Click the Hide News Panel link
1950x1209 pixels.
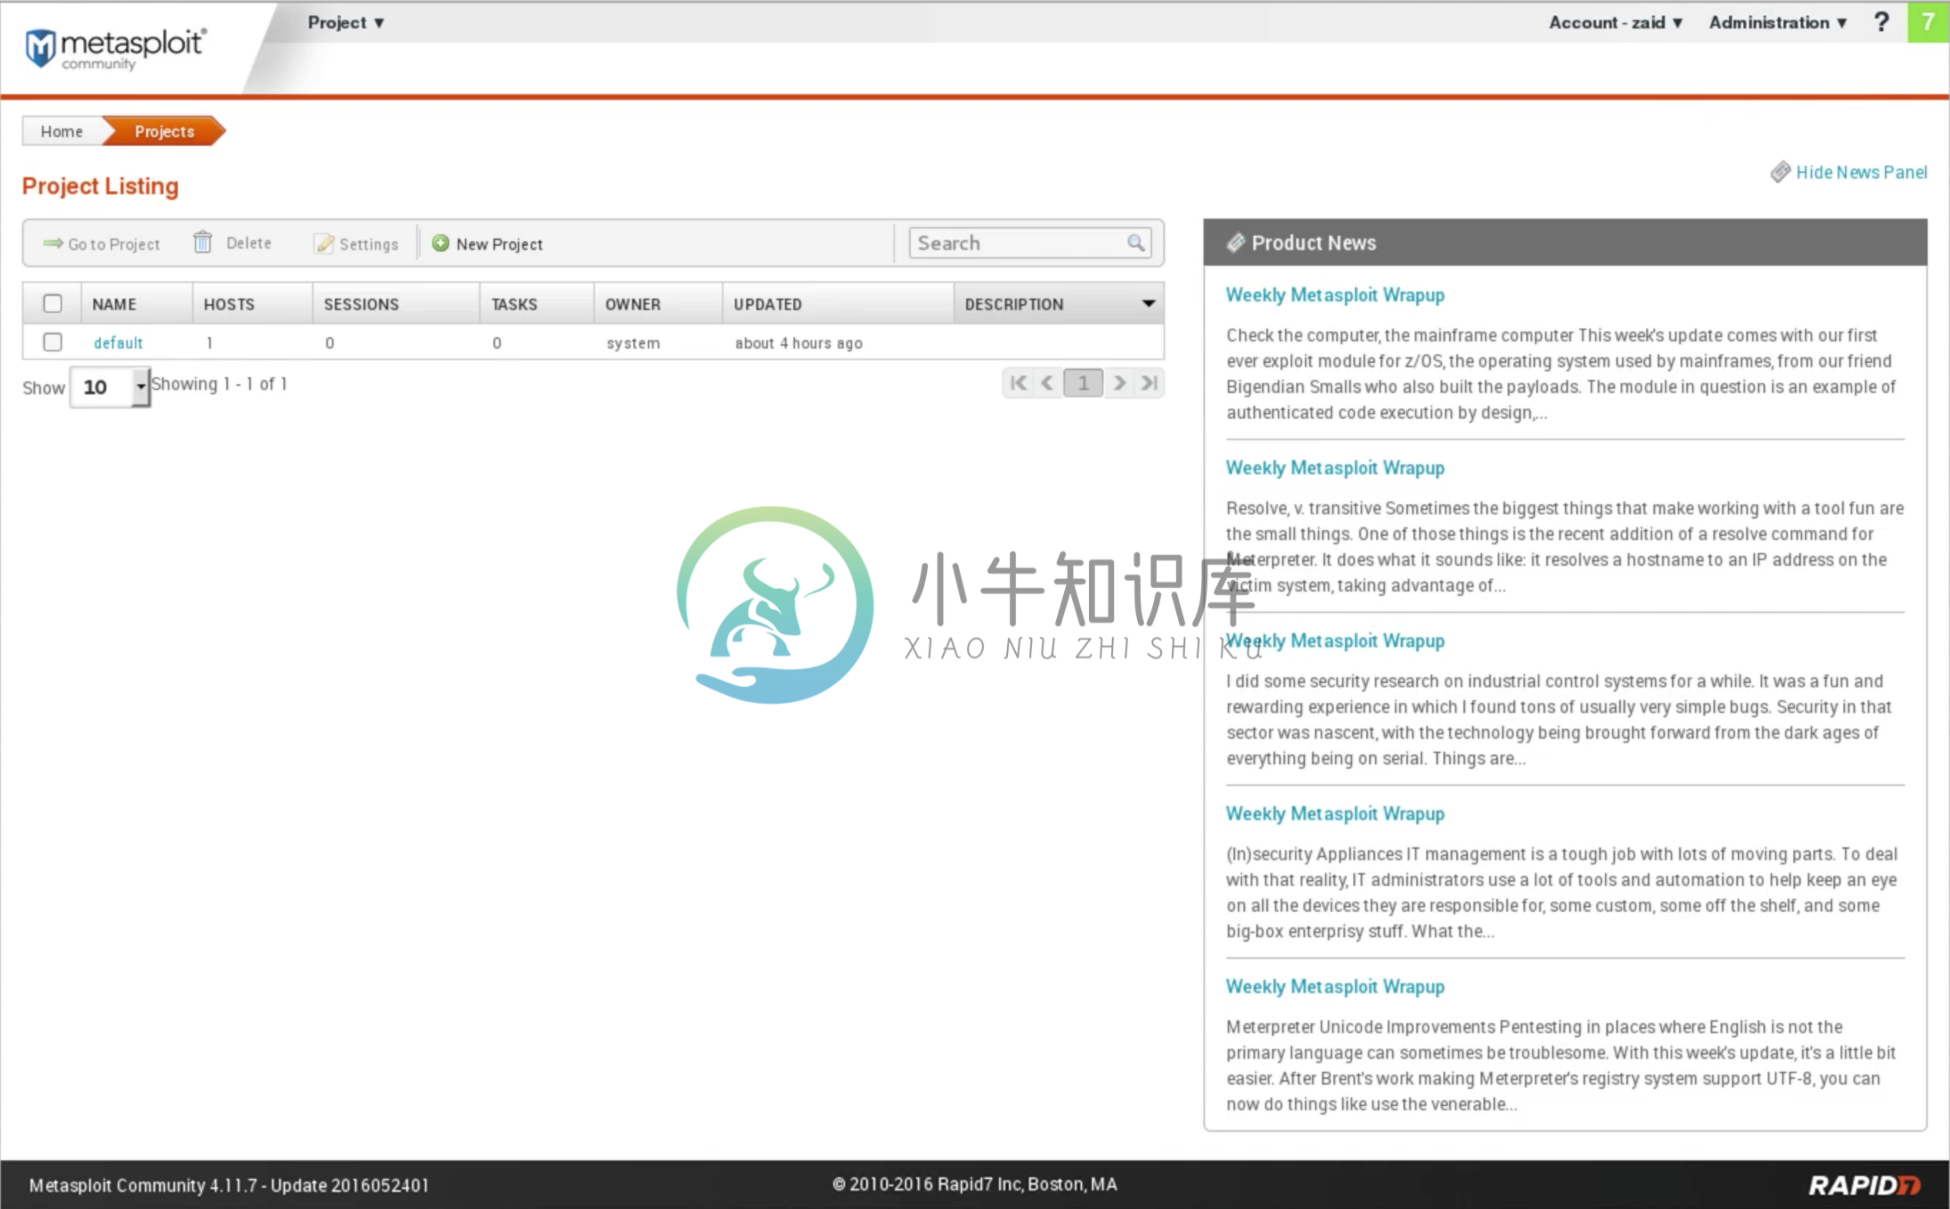click(1861, 172)
